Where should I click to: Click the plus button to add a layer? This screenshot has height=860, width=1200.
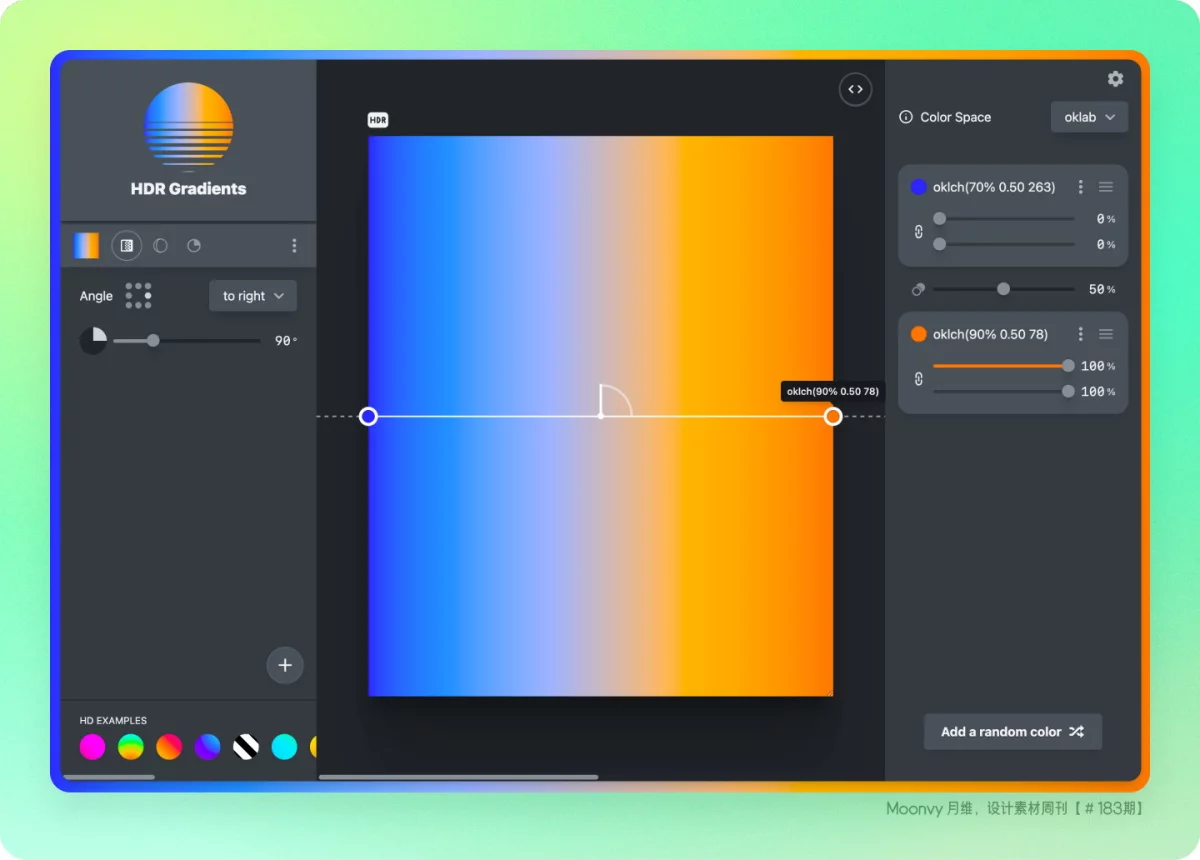pyautogui.click(x=285, y=665)
